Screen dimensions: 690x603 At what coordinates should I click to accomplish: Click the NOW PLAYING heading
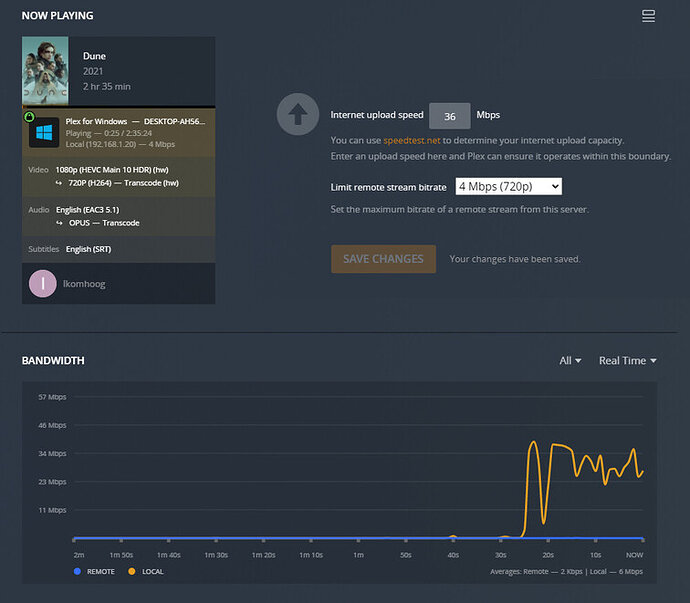pos(57,16)
